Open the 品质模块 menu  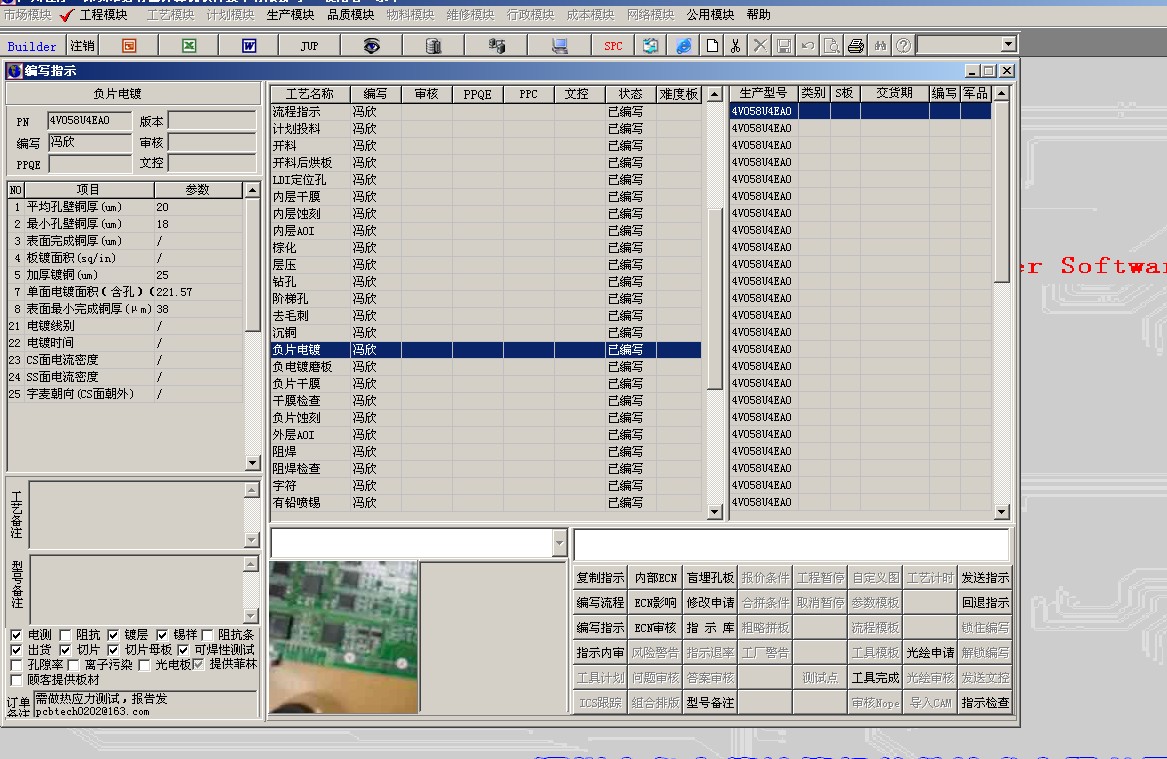pos(350,15)
